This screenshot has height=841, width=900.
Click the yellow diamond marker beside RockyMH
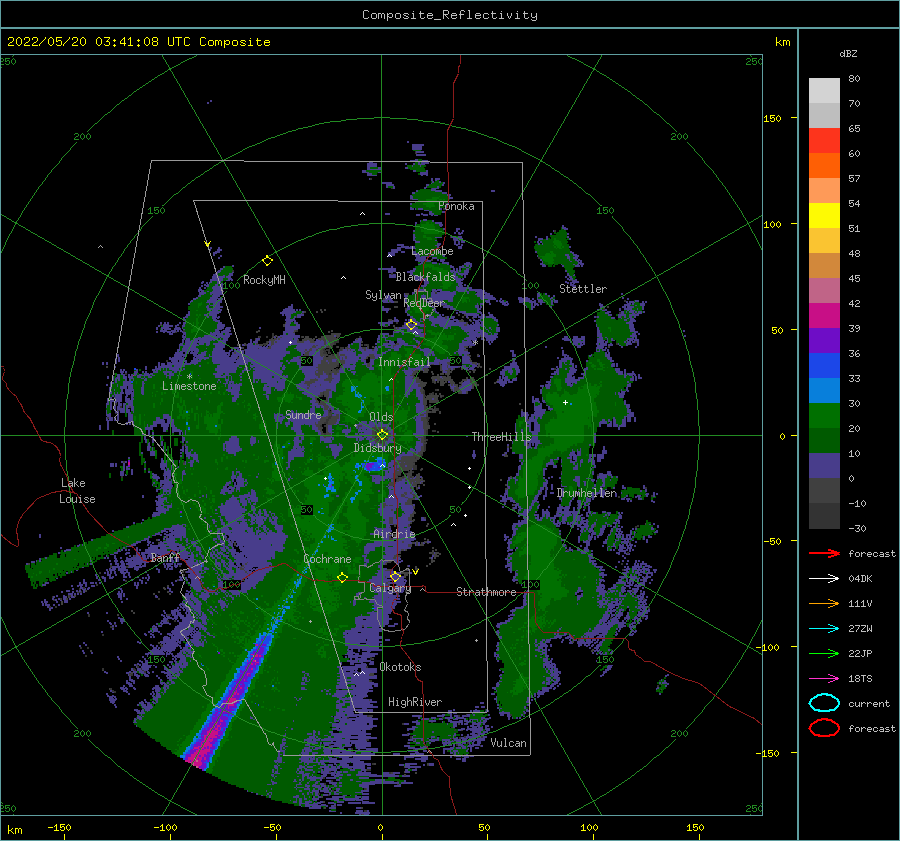tap(267, 261)
